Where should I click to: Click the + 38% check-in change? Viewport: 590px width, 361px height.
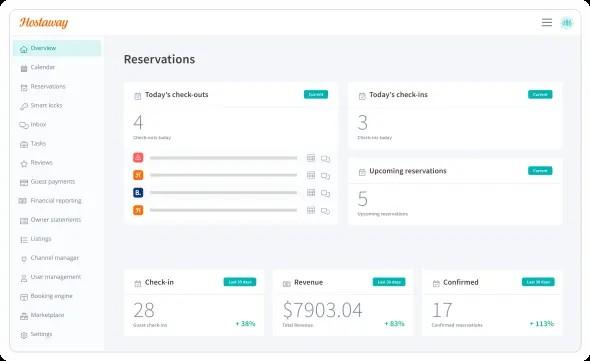(x=245, y=324)
